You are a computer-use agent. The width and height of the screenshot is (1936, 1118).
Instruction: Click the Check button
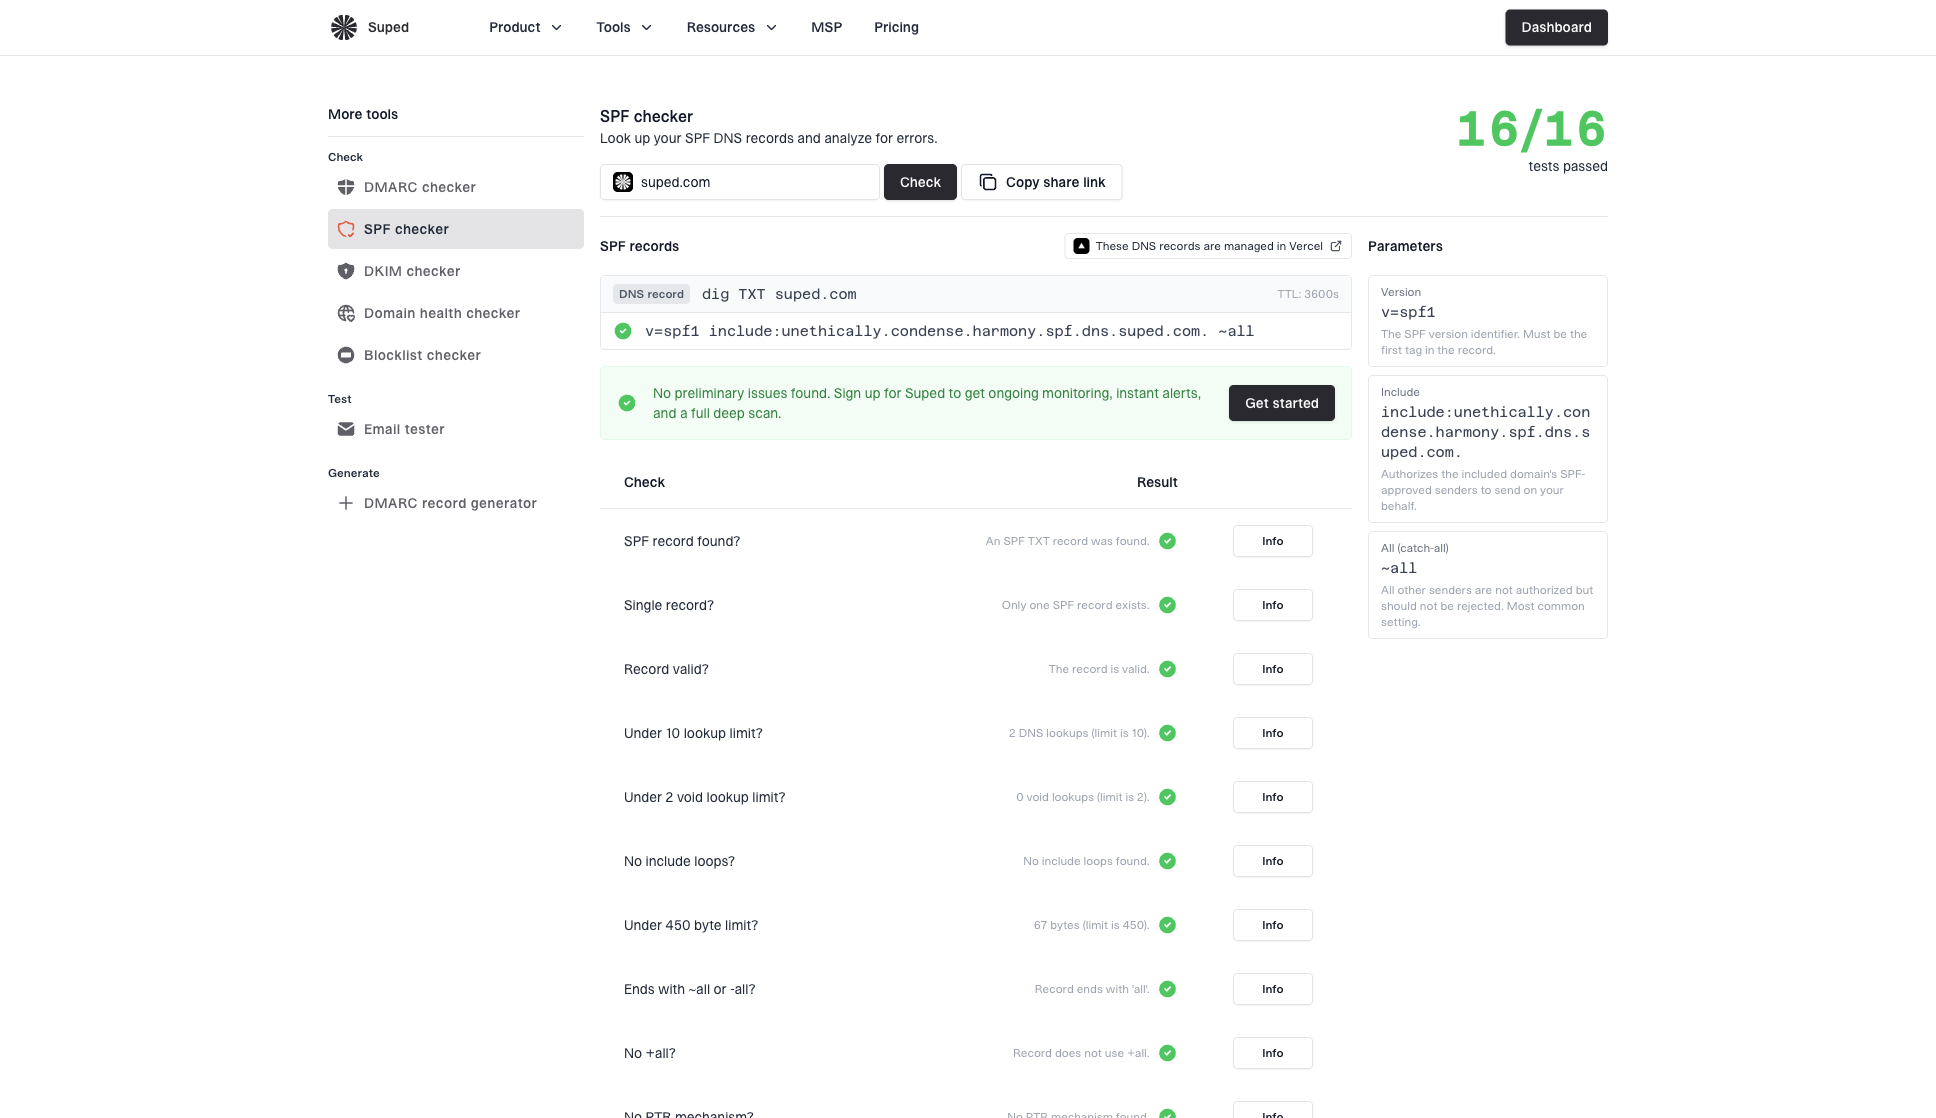[920, 182]
